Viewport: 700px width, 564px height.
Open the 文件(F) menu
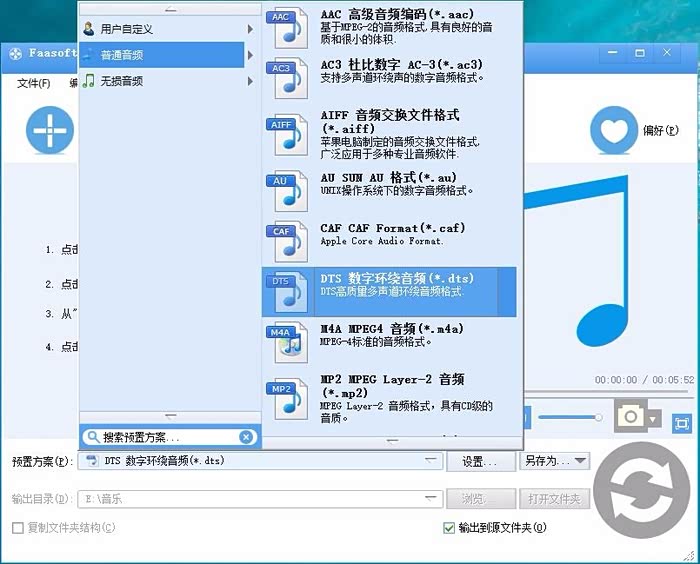pos(34,83)
